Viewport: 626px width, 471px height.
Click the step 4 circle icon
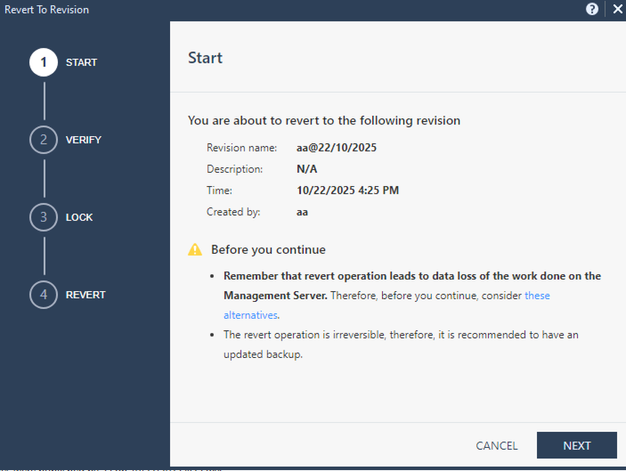(43, 295)
